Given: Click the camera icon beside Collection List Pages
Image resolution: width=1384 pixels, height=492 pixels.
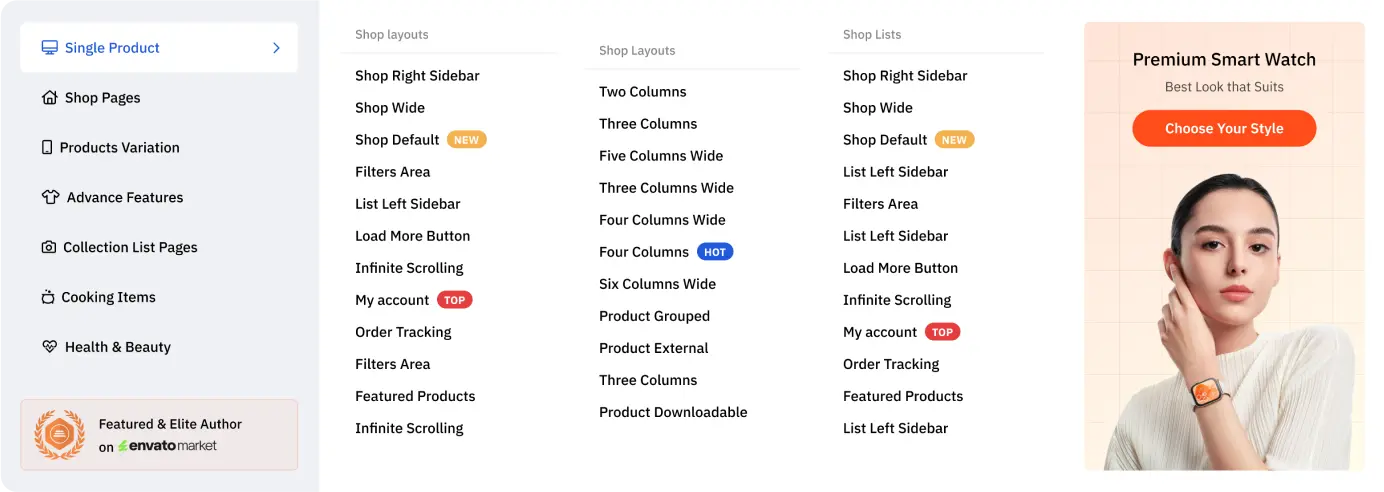Looking at the screenshot, I should pyautogui.click(x=48, y=247).
